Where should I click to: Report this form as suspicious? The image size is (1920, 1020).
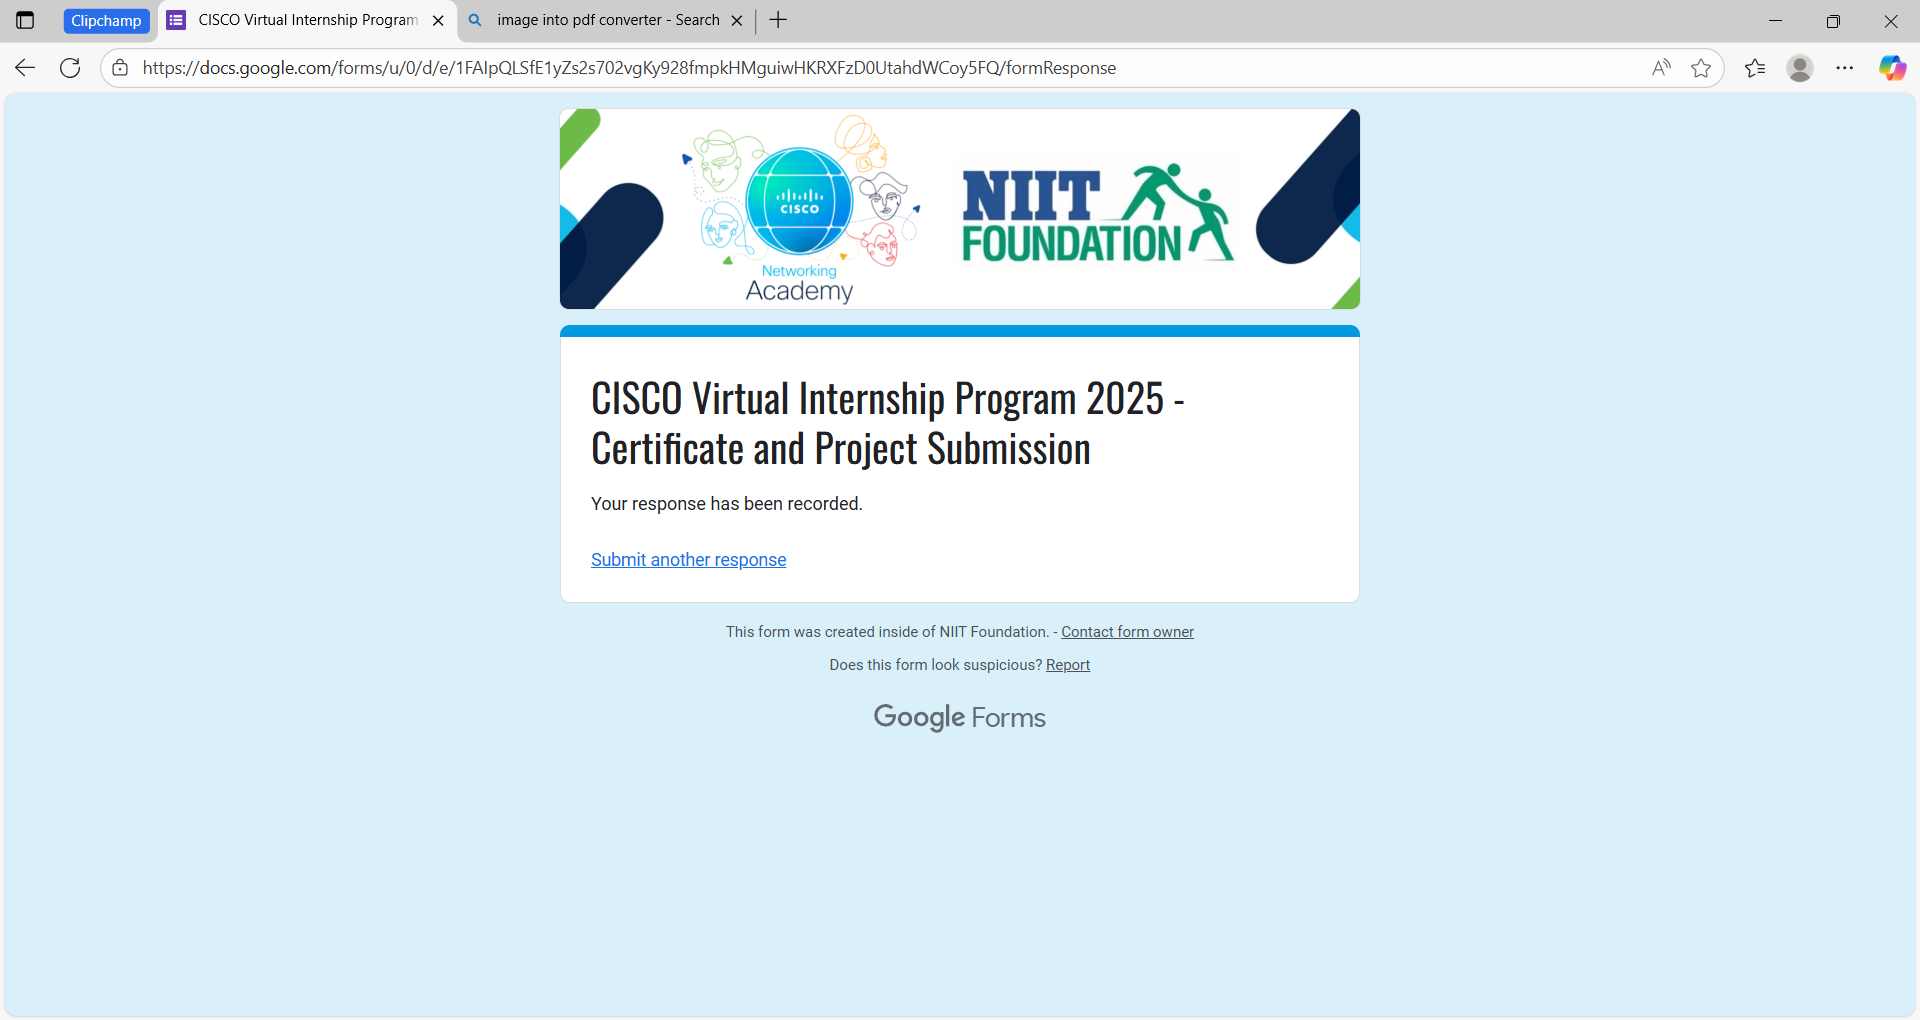point(1067,665)
